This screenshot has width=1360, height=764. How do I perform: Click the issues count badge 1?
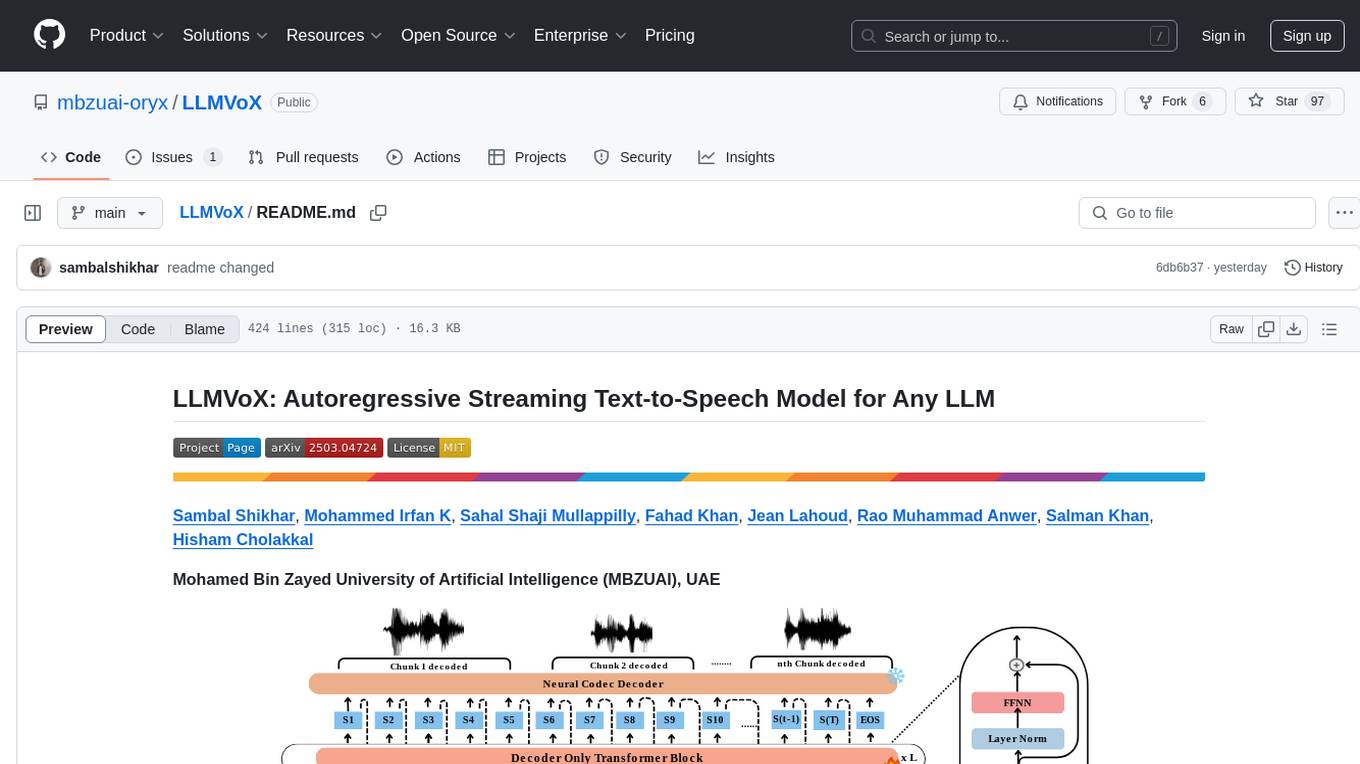point(212,157)
